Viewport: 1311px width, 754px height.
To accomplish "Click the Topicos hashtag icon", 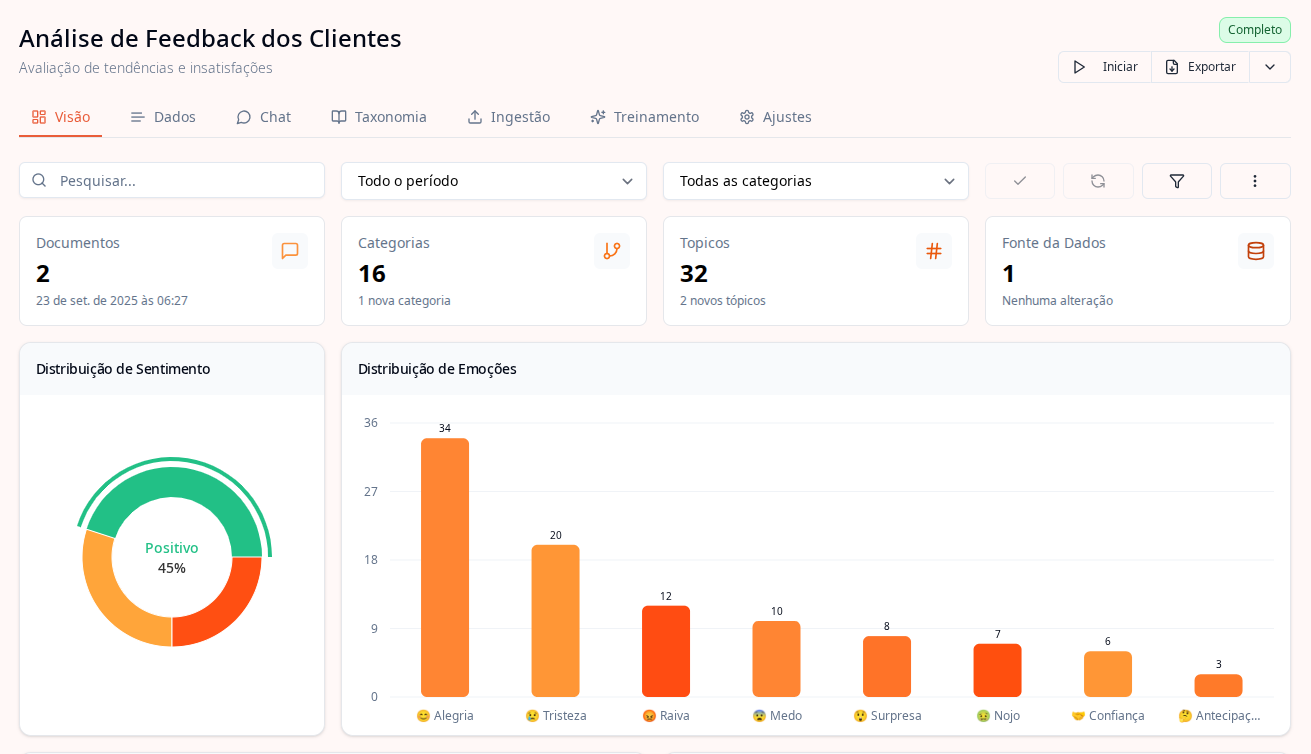I will tap(934, 251).
